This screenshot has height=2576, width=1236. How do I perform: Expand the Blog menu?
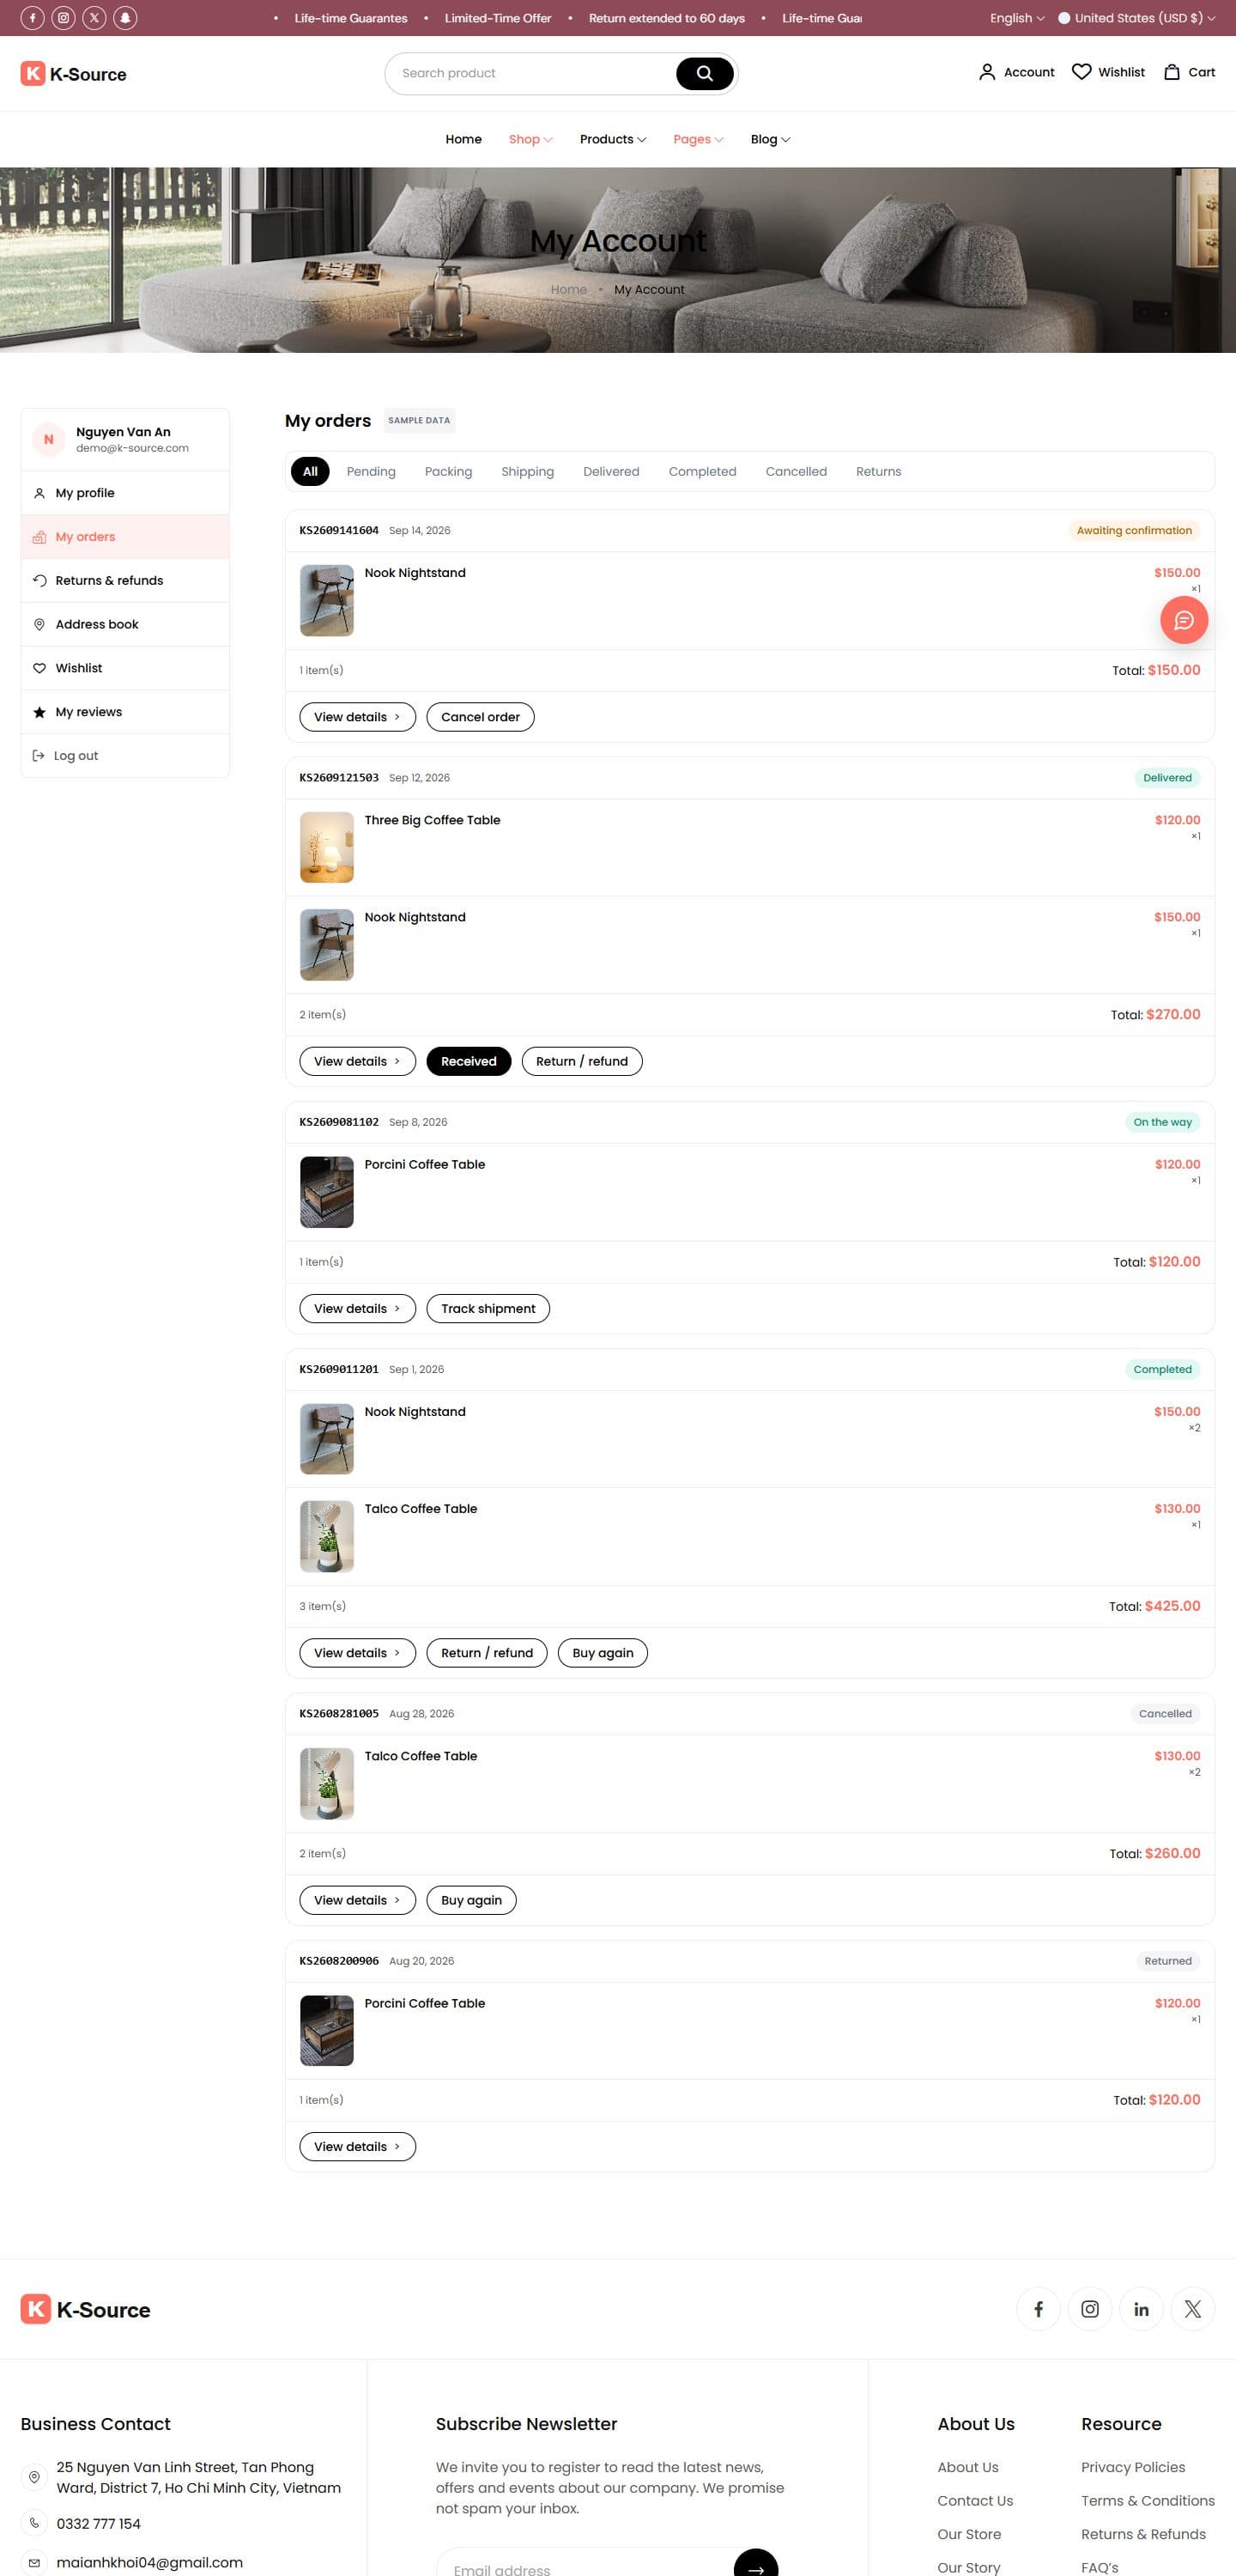click(770, 139)
